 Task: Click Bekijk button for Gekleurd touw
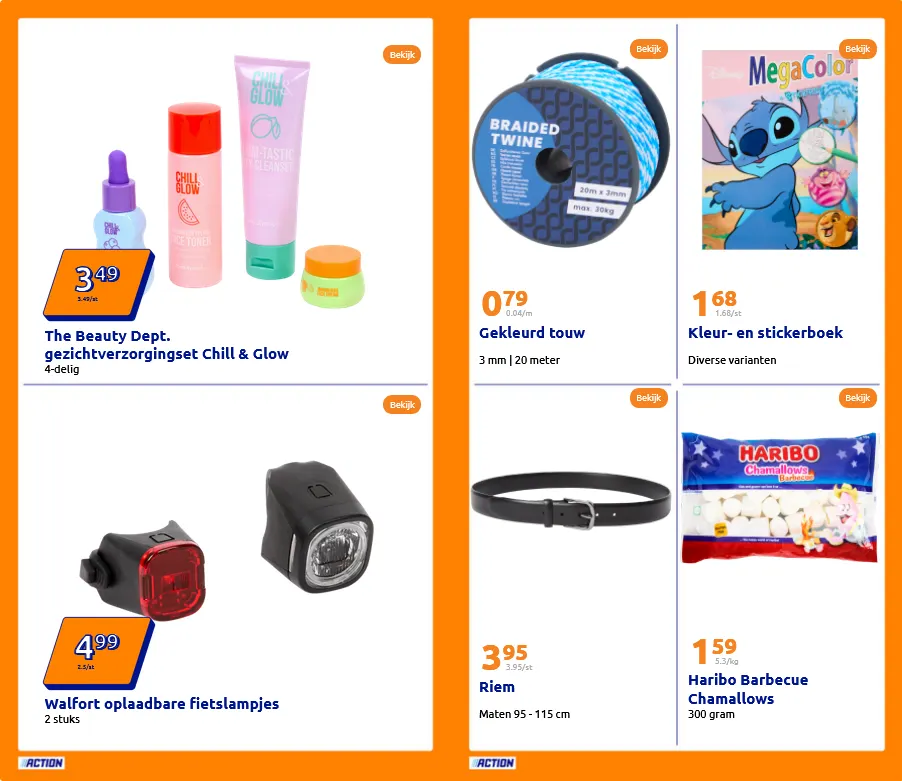coord(648,49)
